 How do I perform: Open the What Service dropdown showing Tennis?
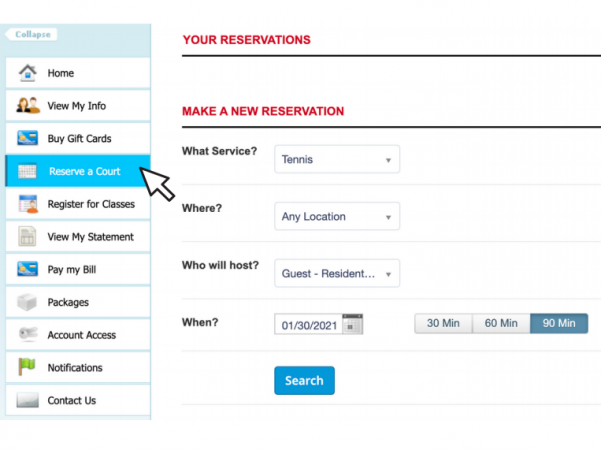(x=337, y=160)
